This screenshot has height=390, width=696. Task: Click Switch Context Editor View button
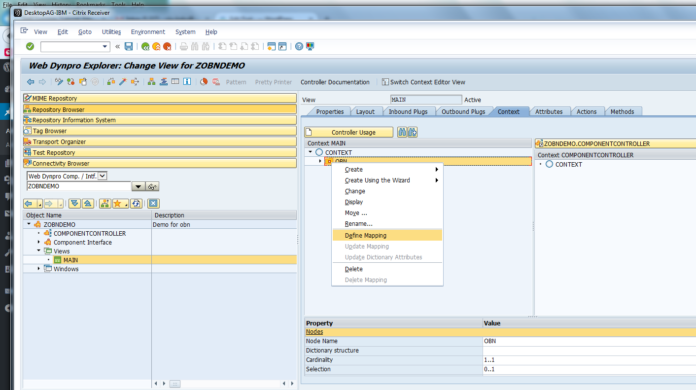pos(423,82)
